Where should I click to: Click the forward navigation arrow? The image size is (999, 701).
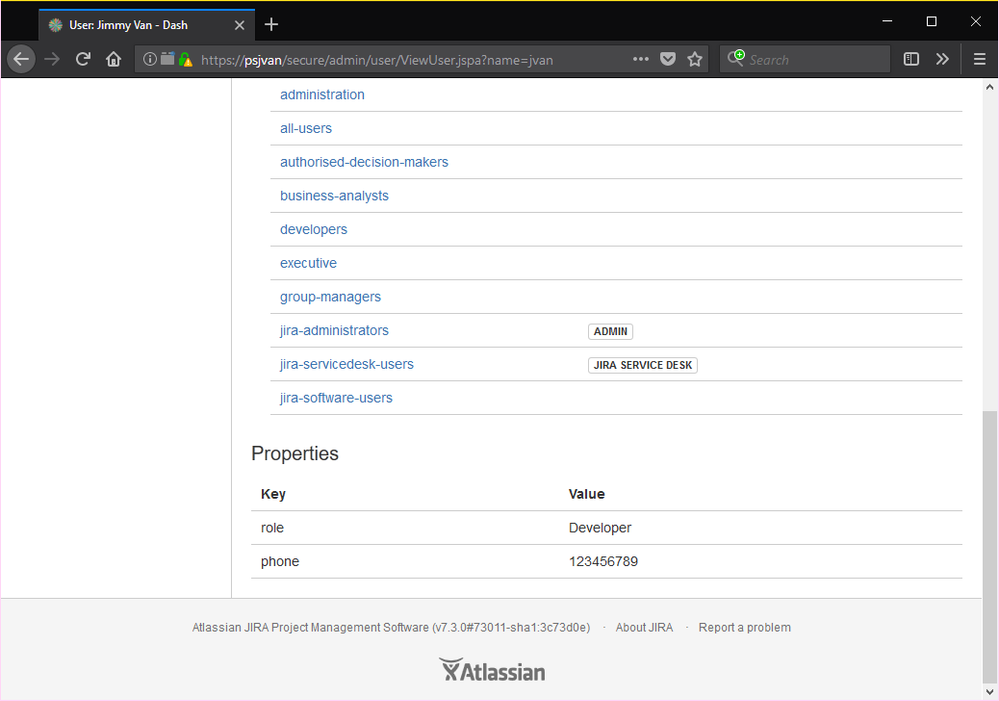pyautogui.click(x=52, y=59)
